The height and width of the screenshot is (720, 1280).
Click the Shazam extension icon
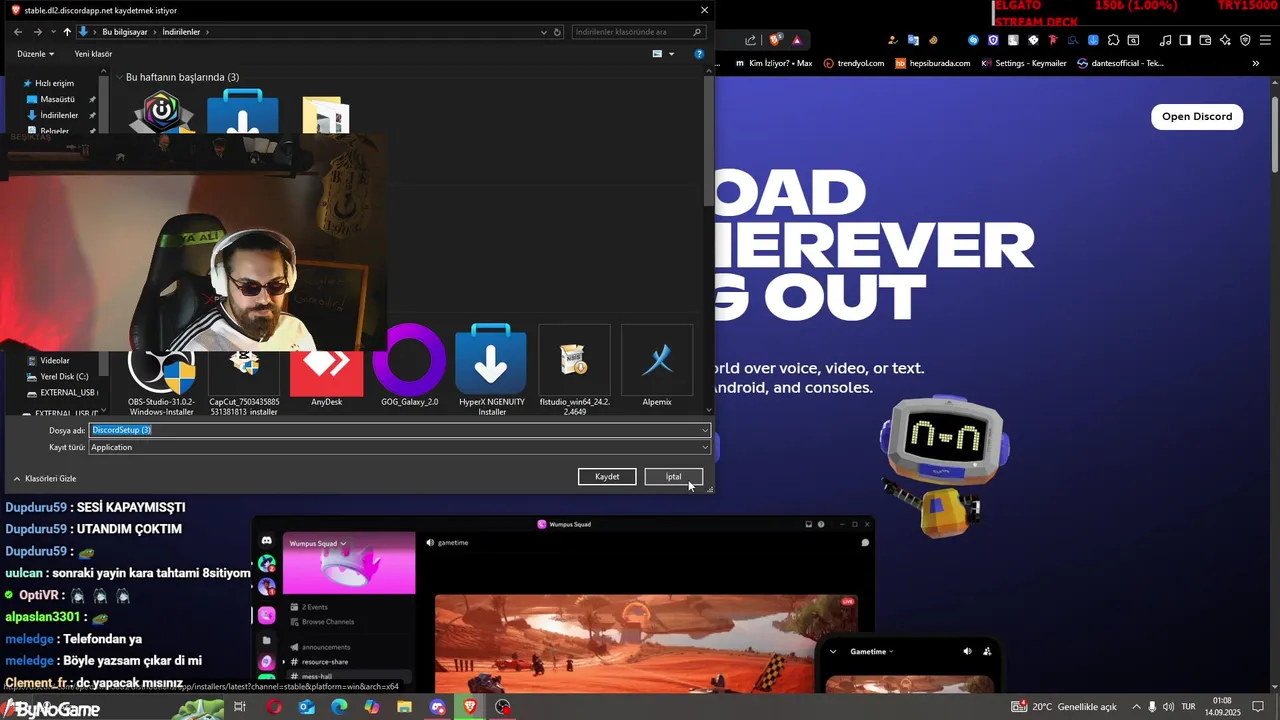tap(973, 40)
